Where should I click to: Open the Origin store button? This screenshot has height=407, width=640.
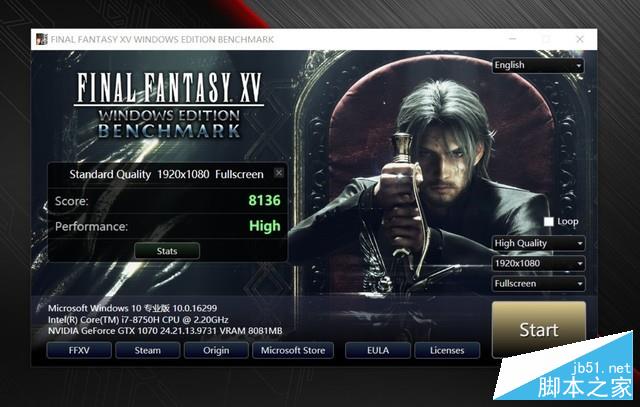coord(216,350)
